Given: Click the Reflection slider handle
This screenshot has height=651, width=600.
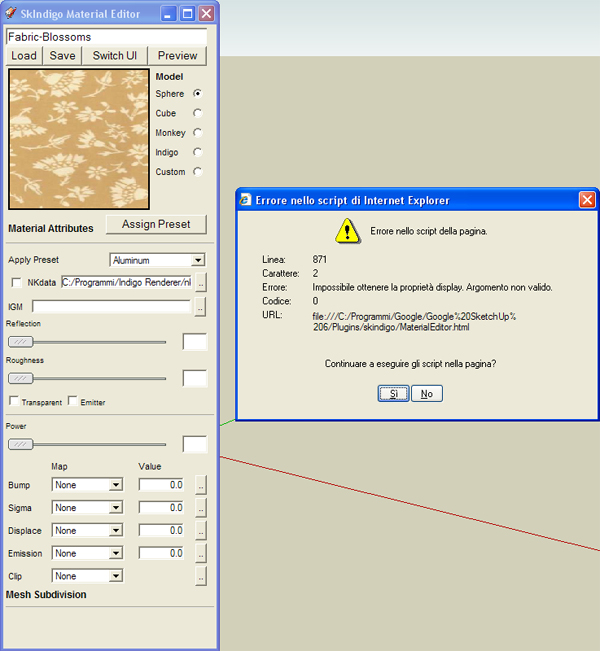Looking at the screenshot, I should [x=21, y=342].
